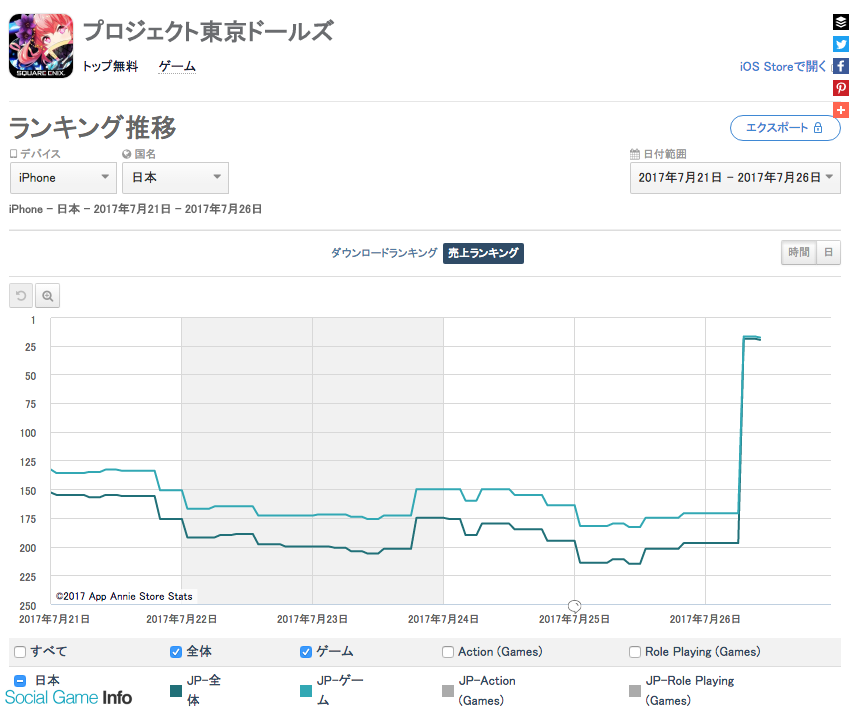Uncheck the ゲーム checkbox
This screenshot has width=852, height=710.
305,651
